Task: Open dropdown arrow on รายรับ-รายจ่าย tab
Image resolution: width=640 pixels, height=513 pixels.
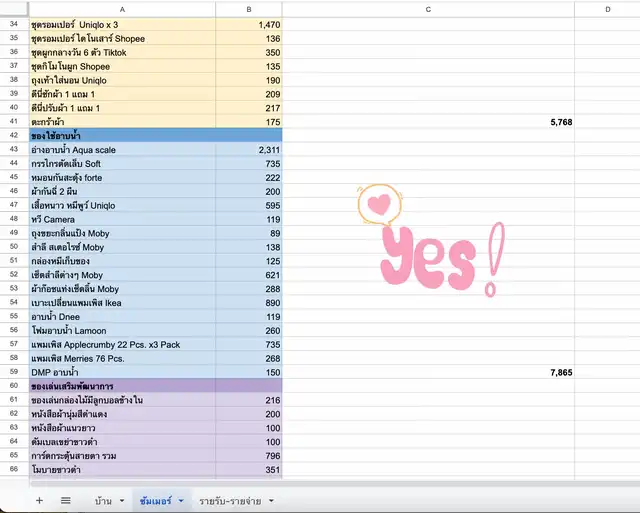Action: pyautogui.click(x=269, y=500)
